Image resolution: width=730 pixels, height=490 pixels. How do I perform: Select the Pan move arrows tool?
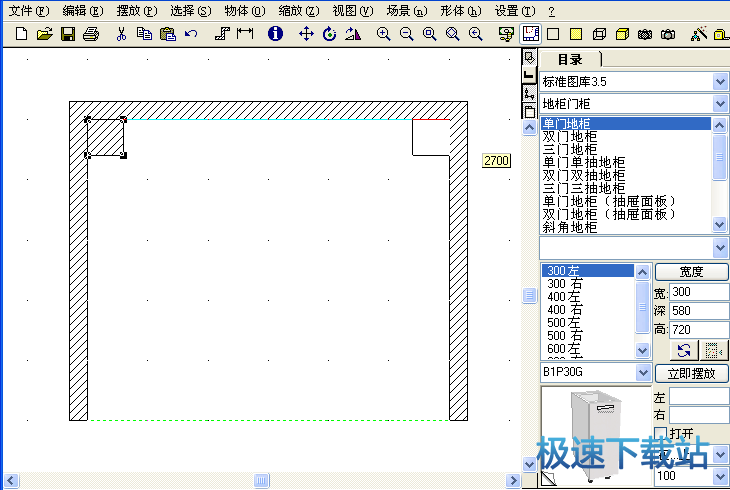307,34
